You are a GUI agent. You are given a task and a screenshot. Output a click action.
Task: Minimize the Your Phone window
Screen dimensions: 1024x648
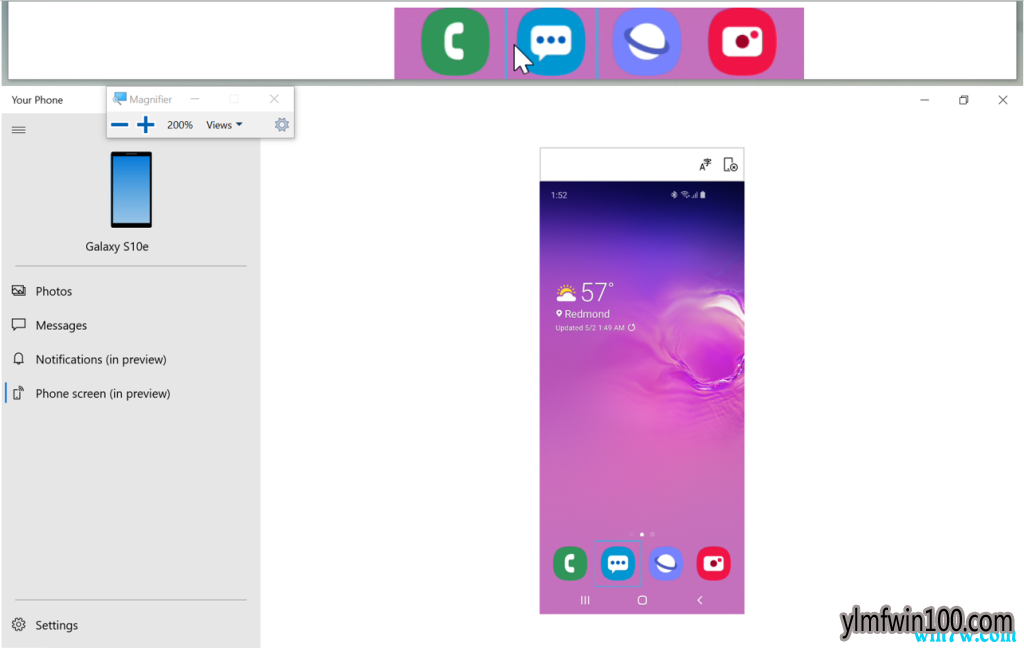(925, 100)
